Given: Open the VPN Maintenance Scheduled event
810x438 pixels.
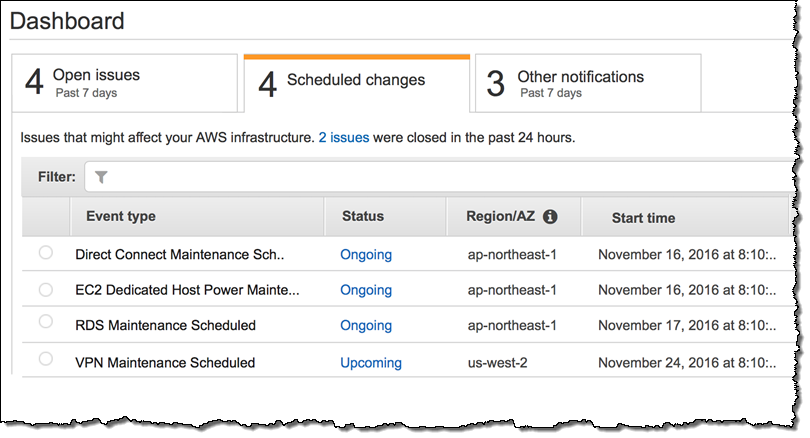Looking at the screenshot, I should [165, 362].
